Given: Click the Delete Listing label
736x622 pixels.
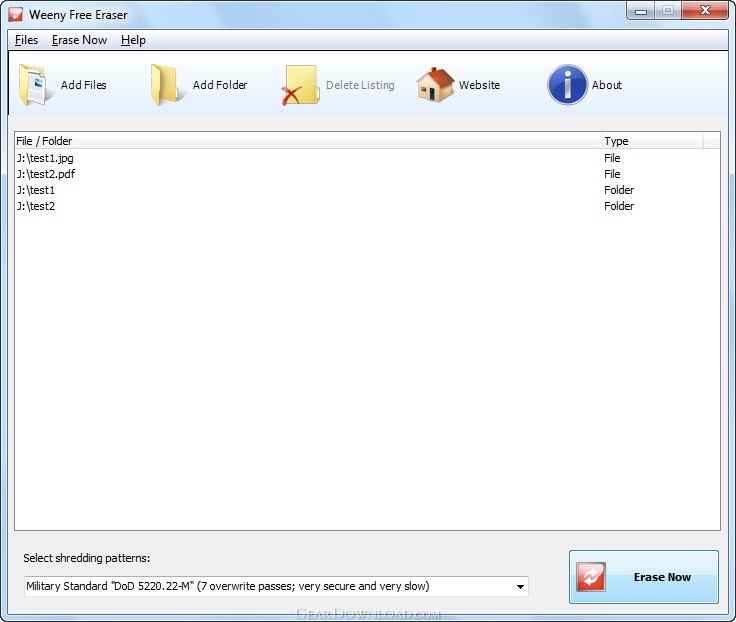Looking at the screenshot, I should (360, 85).
